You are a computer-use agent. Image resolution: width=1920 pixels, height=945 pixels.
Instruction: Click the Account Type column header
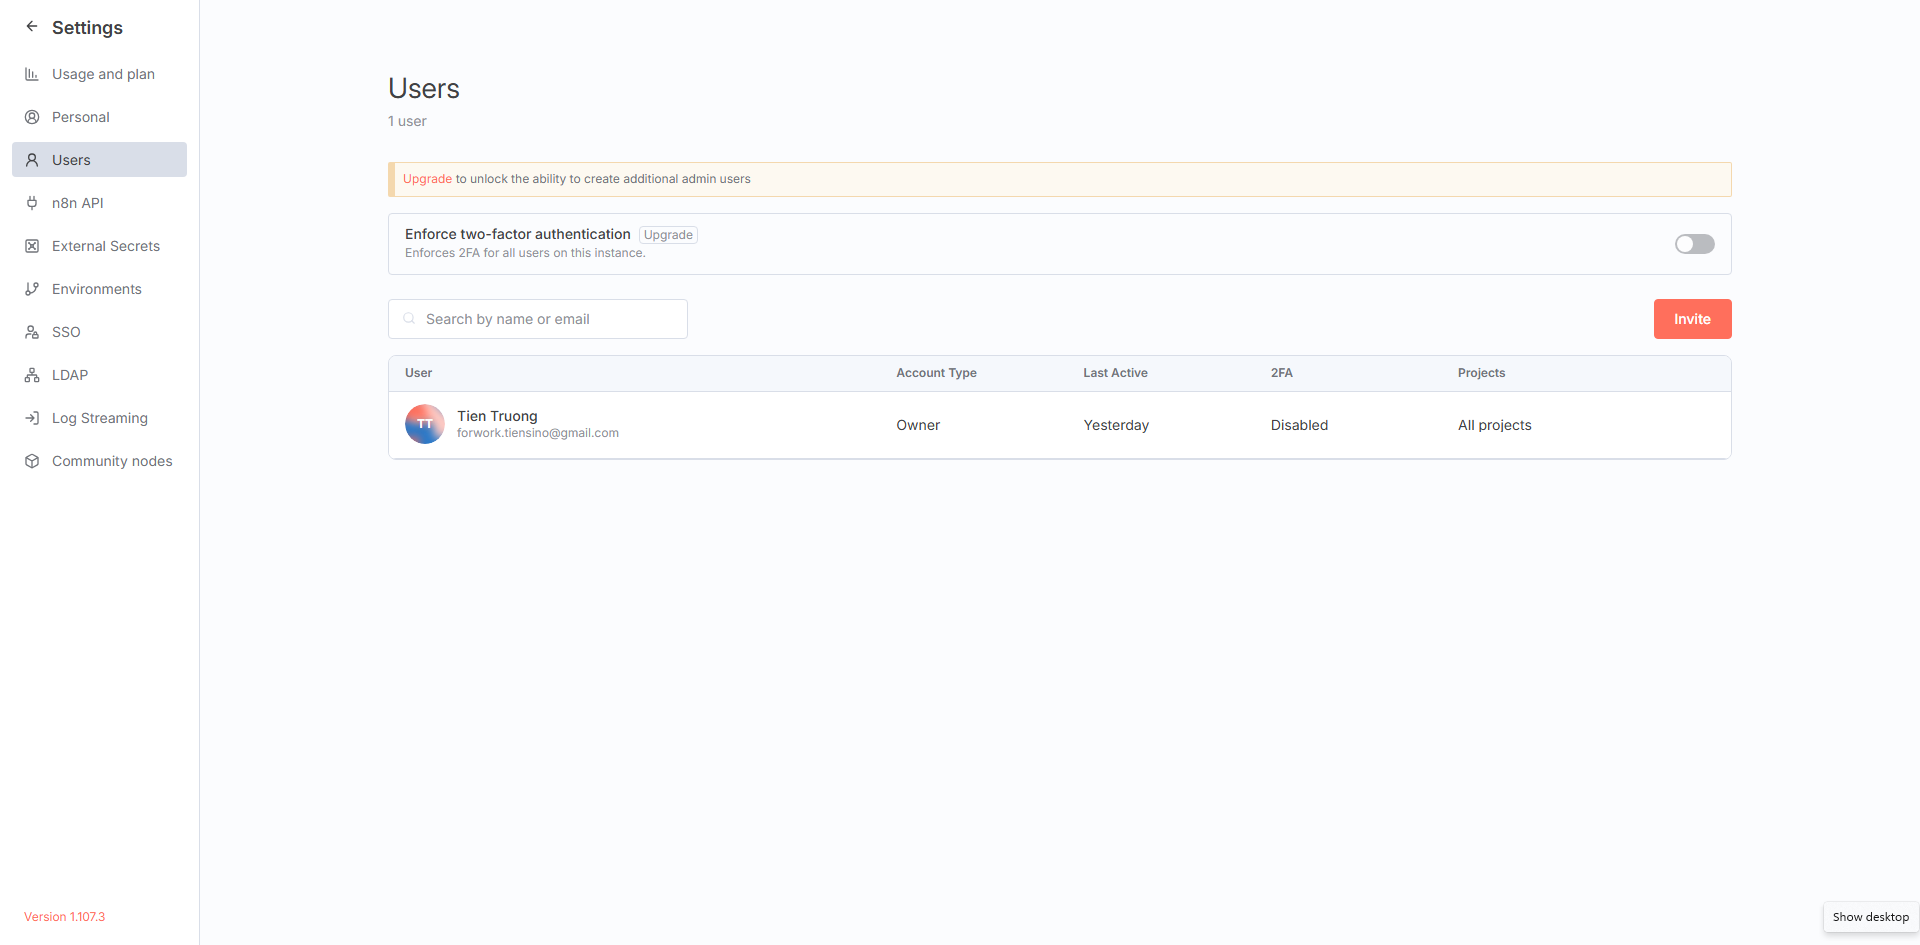936,373
